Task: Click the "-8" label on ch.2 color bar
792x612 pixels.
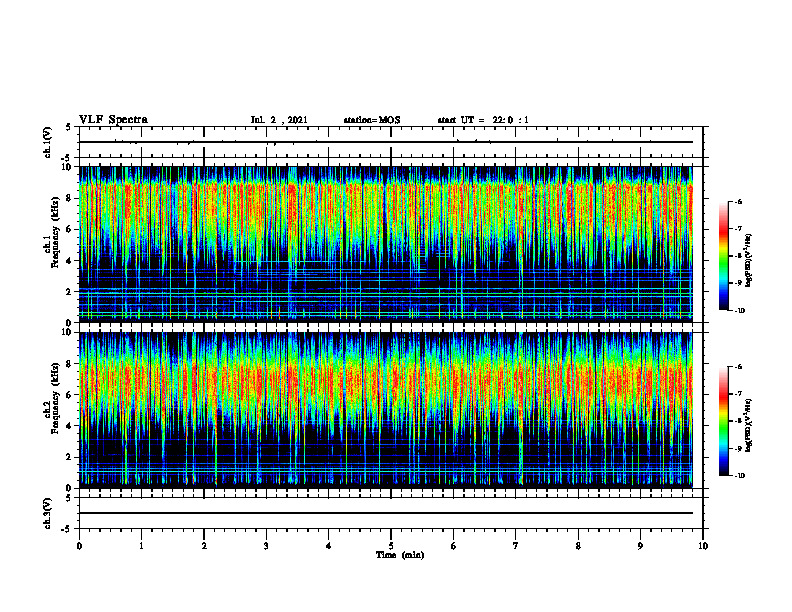Action: (x=738, y=421)
